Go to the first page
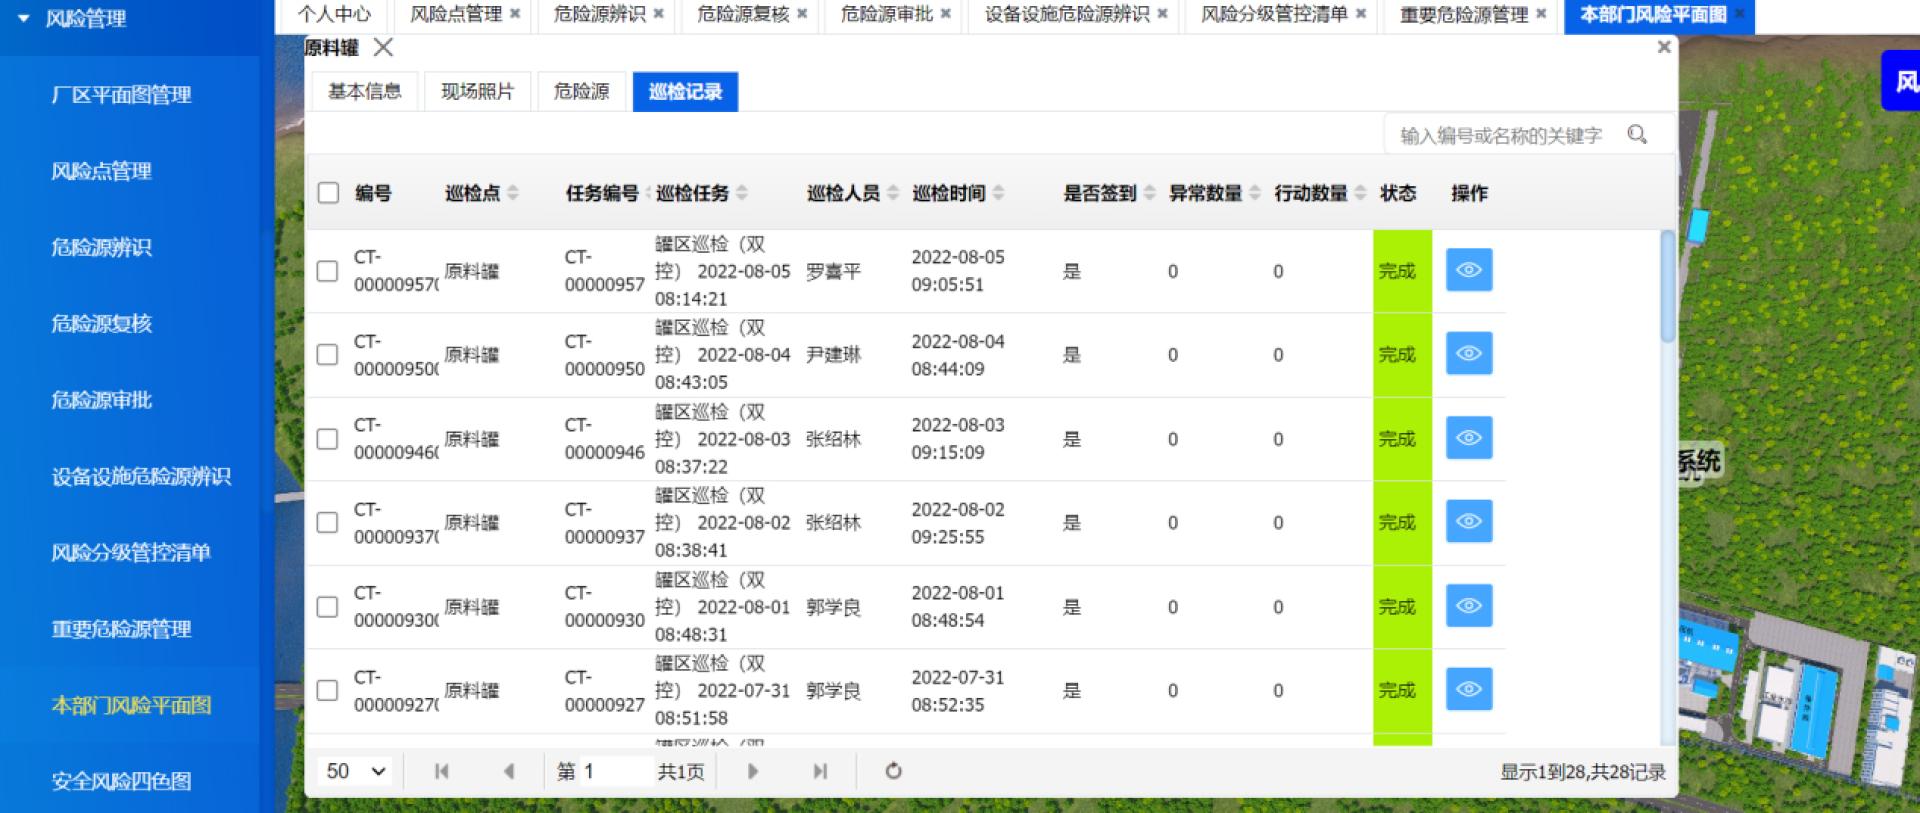Screen dimensions: 1920x813 pyautogui.click(x=441, y=771)
